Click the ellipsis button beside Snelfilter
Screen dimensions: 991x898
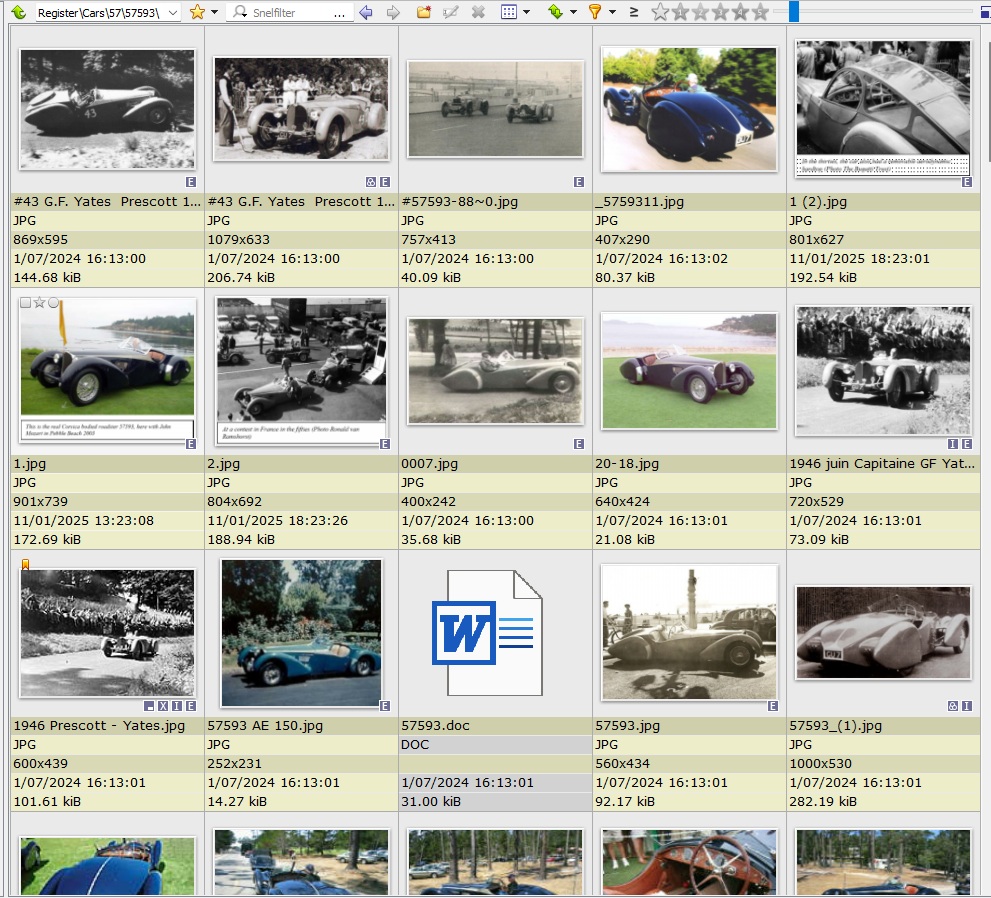(x=340, y=12)
